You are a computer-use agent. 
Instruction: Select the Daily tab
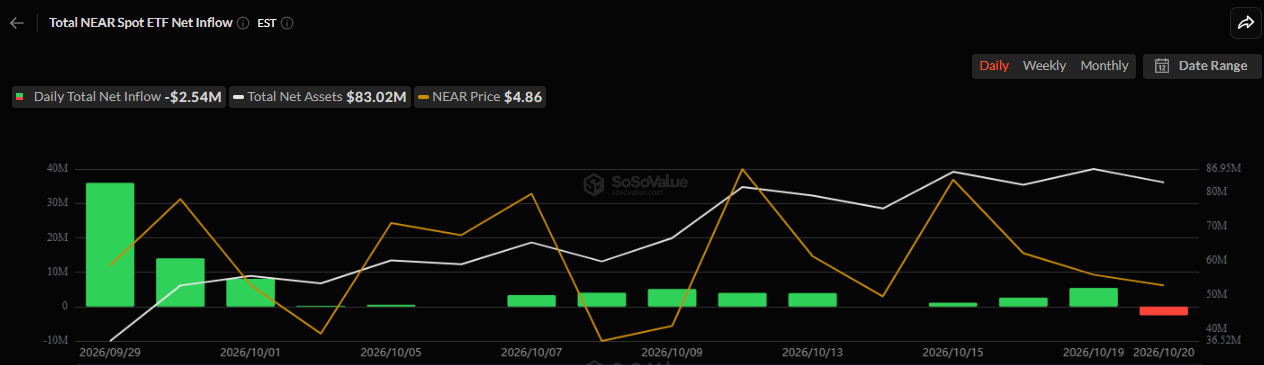(x=994, y=66)
